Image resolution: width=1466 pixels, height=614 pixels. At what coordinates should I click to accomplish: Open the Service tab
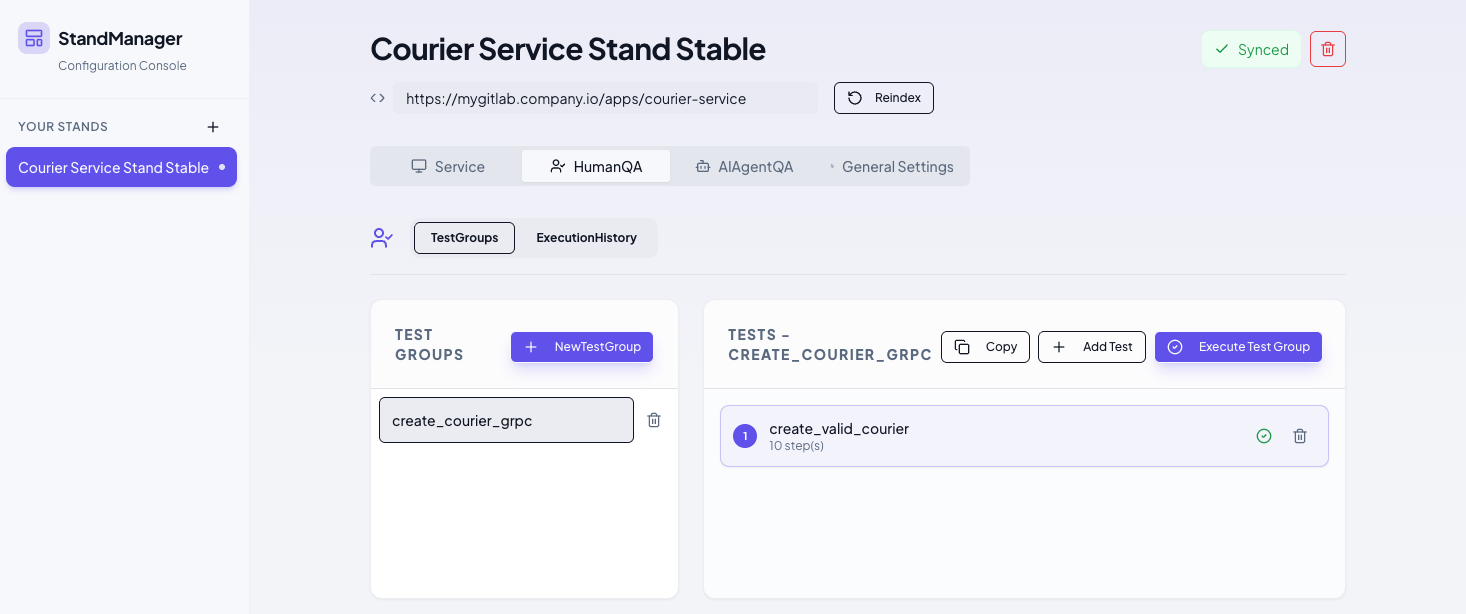point(448,167)
